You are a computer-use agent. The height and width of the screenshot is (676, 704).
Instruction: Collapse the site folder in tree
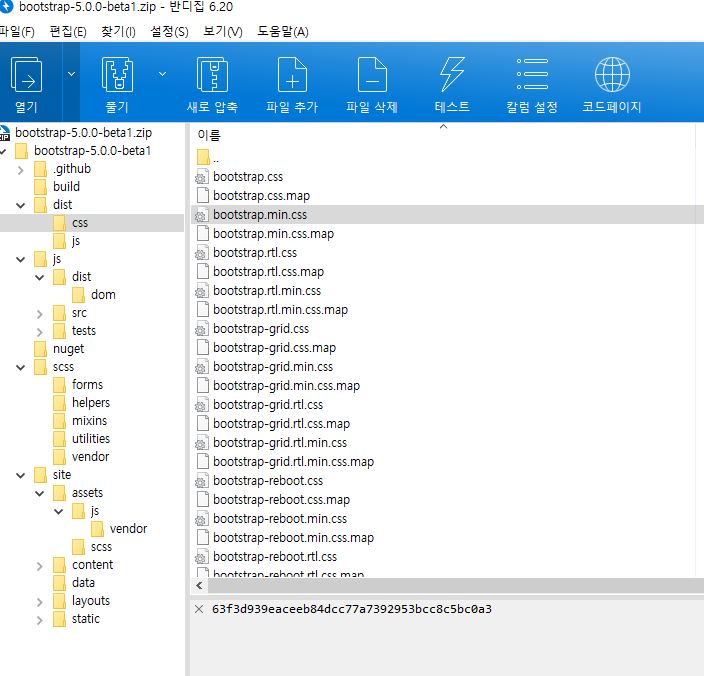(x=21, y=475)
